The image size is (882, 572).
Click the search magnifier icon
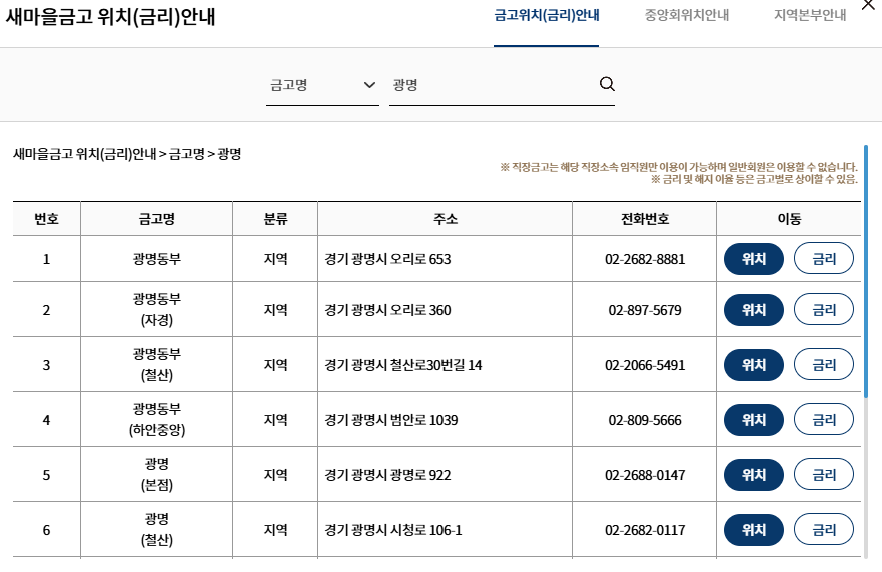click(x=607, y=84)
